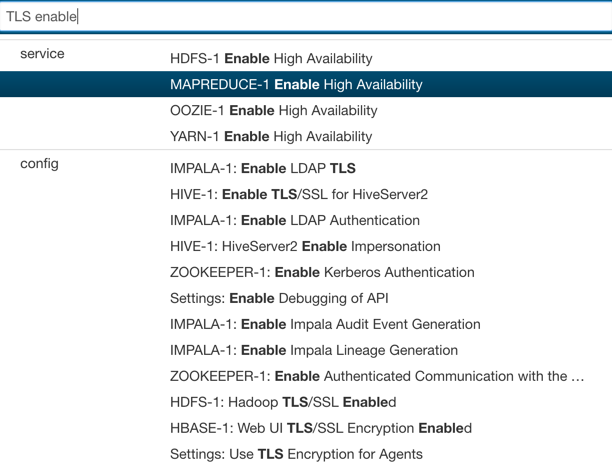Image resolution: width=612 pixels, height=467 pixels.
Task: Click the "service" category label
Action: (x=42, y=54)
